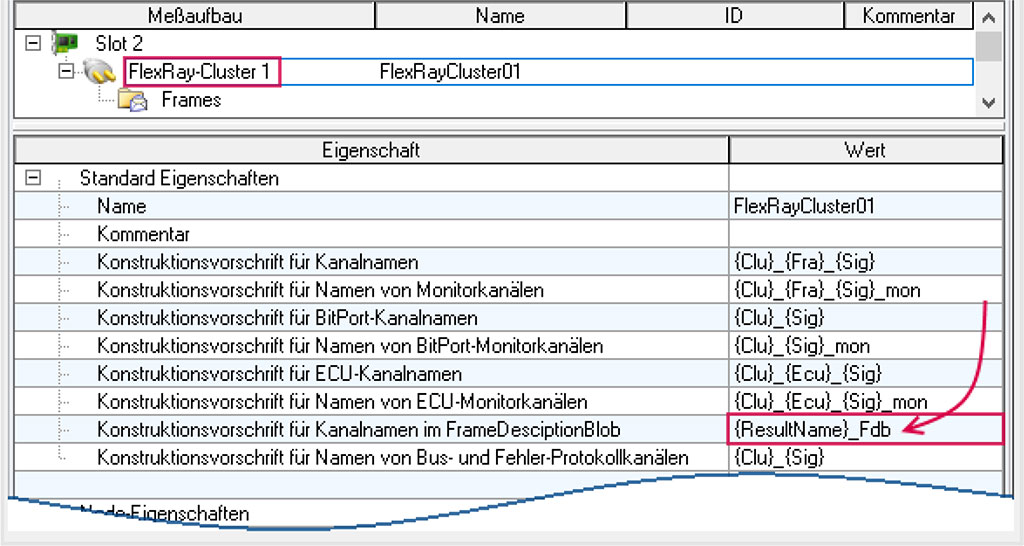
Task: Collapse the Standard Eigenschaften section
Action: tap(33, 179)
